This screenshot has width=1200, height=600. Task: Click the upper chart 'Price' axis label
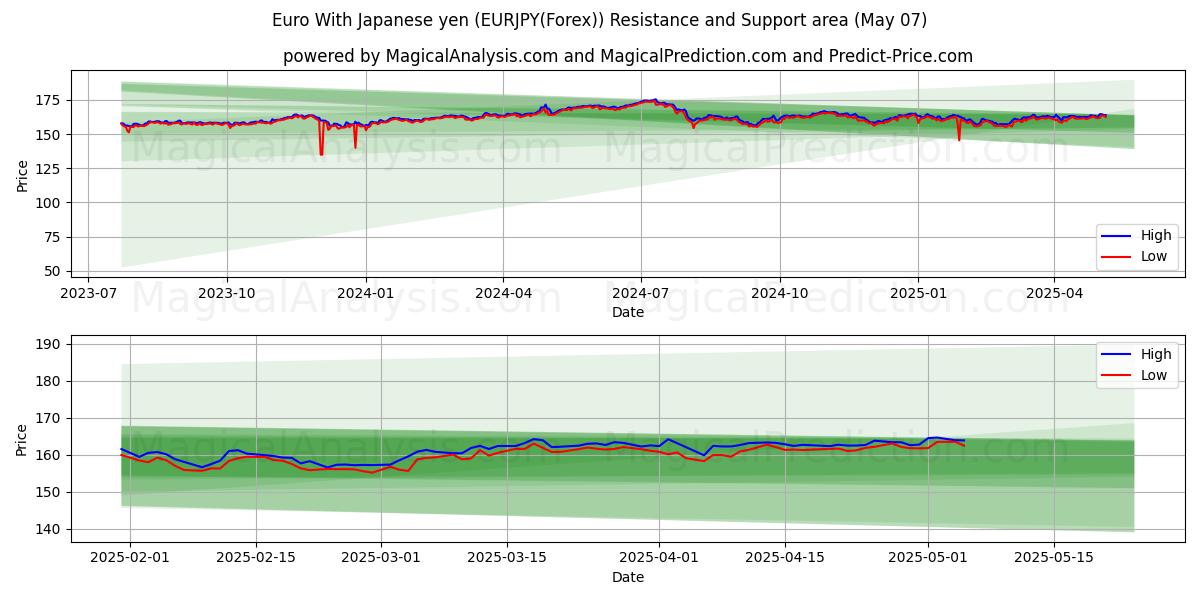(22, 175)
